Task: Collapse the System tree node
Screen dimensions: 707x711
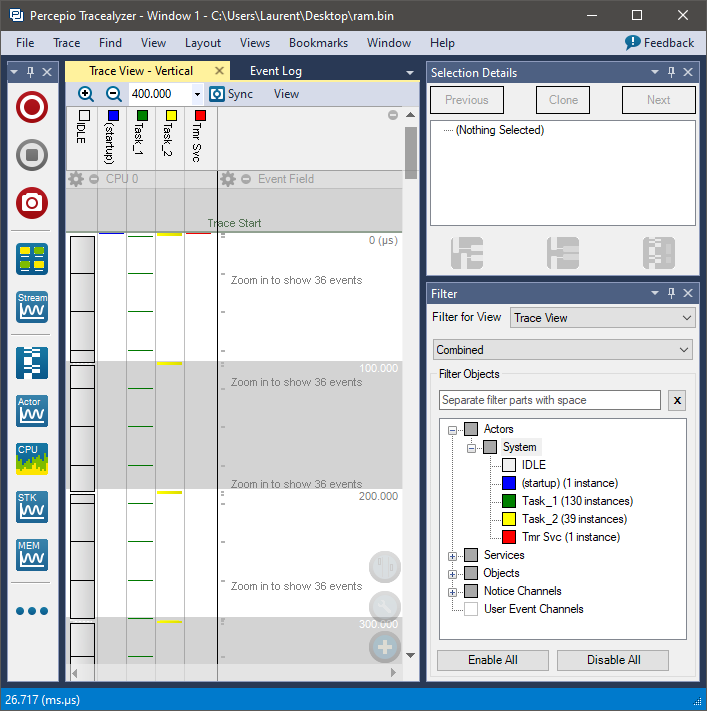Action: (472, 448)
